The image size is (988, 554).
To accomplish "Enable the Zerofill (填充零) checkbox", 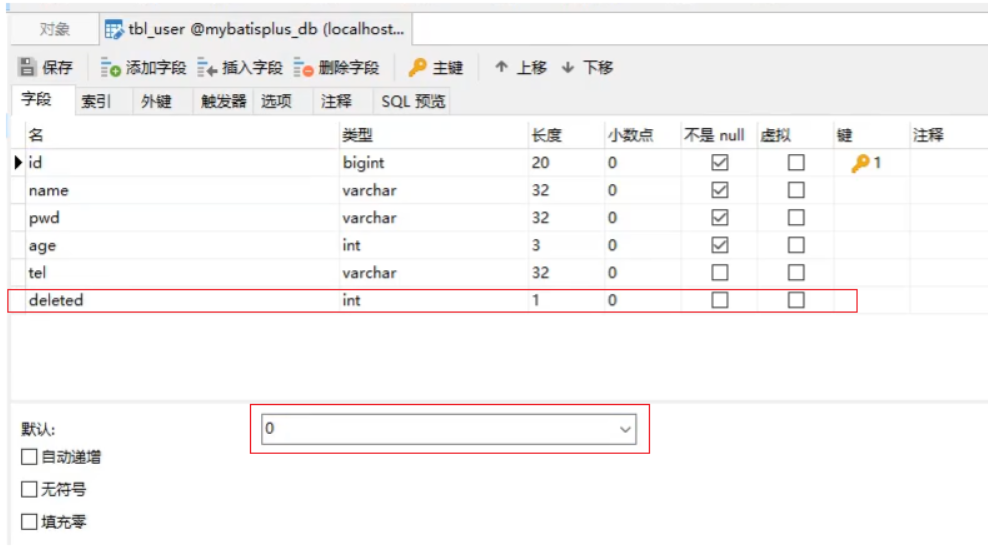I will click(x=29, y=522).
